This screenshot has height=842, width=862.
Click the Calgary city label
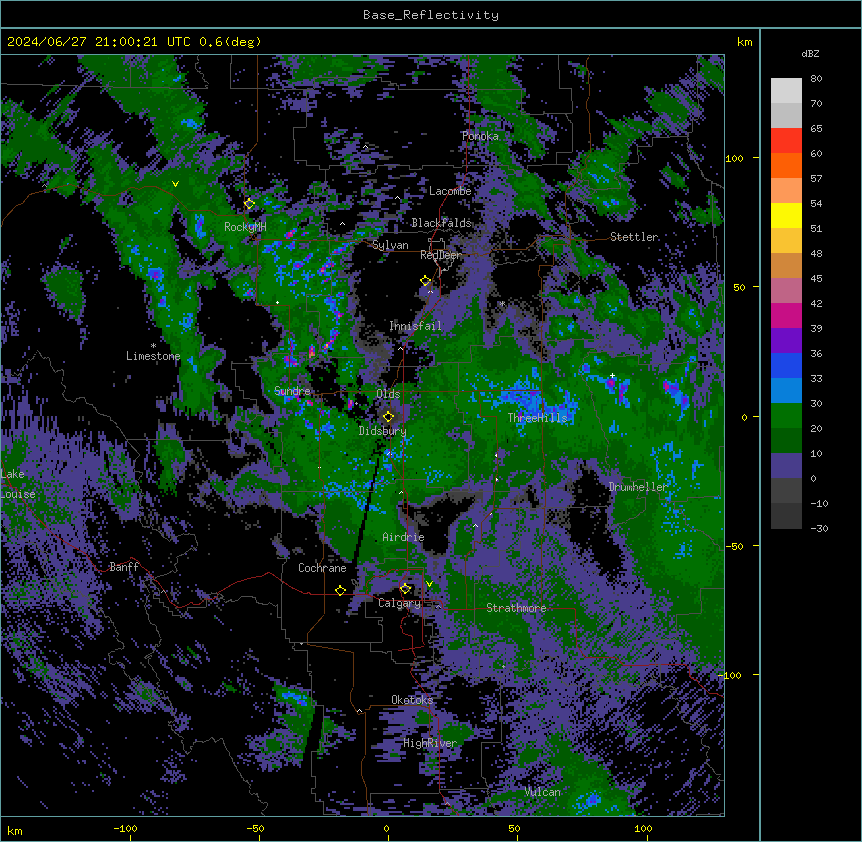[399, 603]
